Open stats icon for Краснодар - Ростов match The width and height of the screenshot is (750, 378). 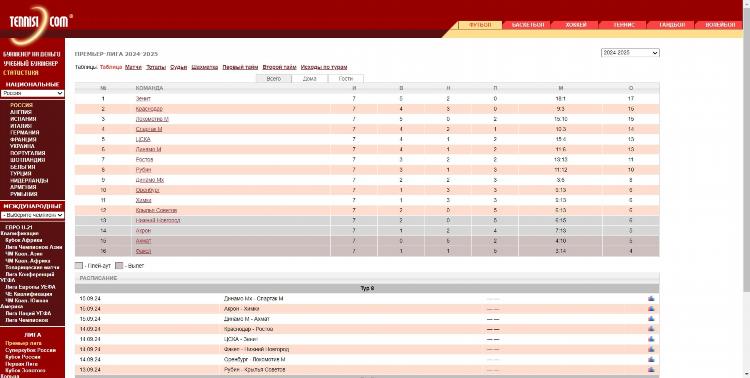pos(651,329)
